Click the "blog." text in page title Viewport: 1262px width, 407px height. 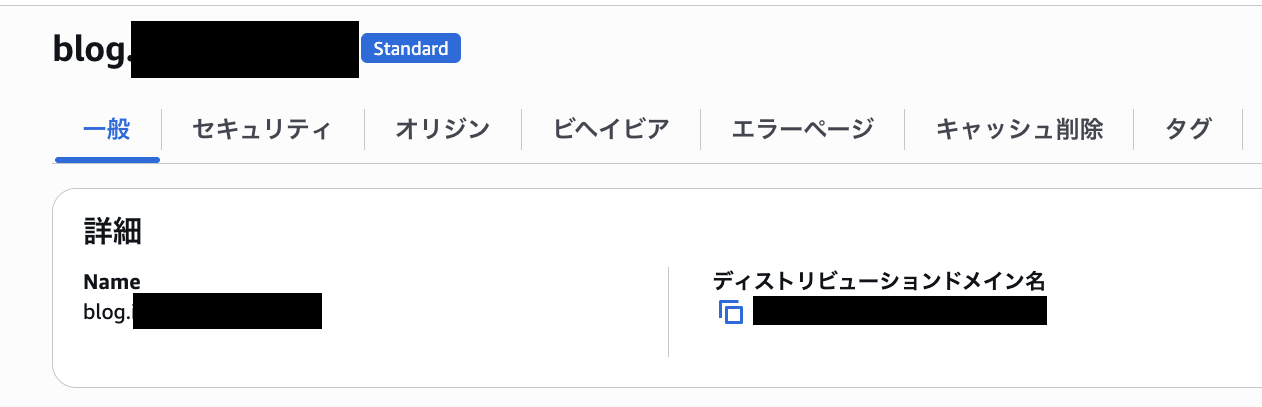click(91, 49)
